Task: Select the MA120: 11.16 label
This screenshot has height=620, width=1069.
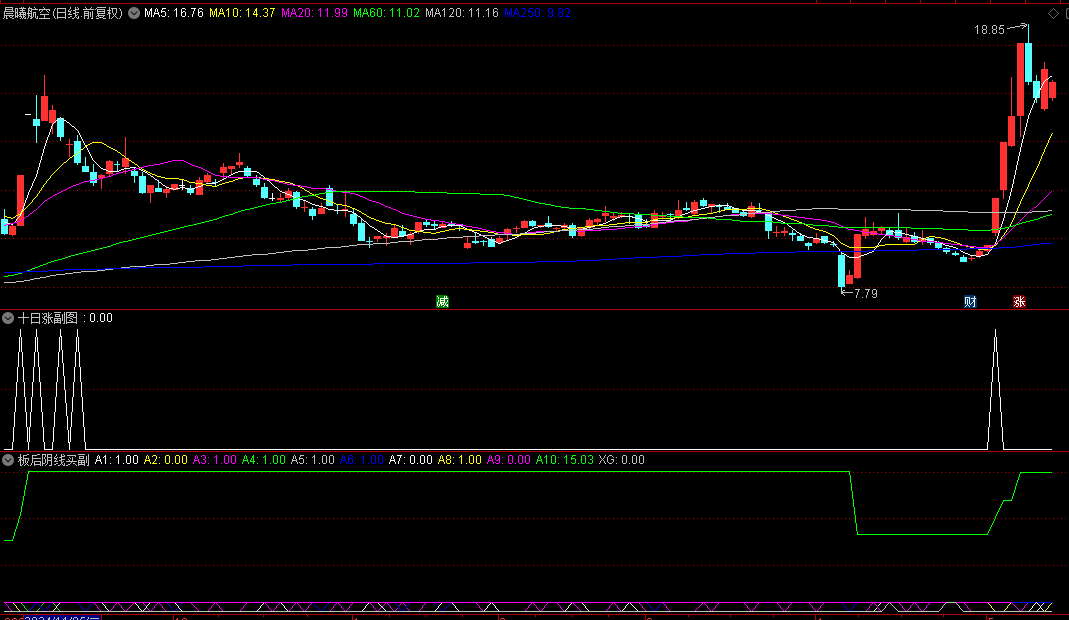Action: click(x=462, y=13)
